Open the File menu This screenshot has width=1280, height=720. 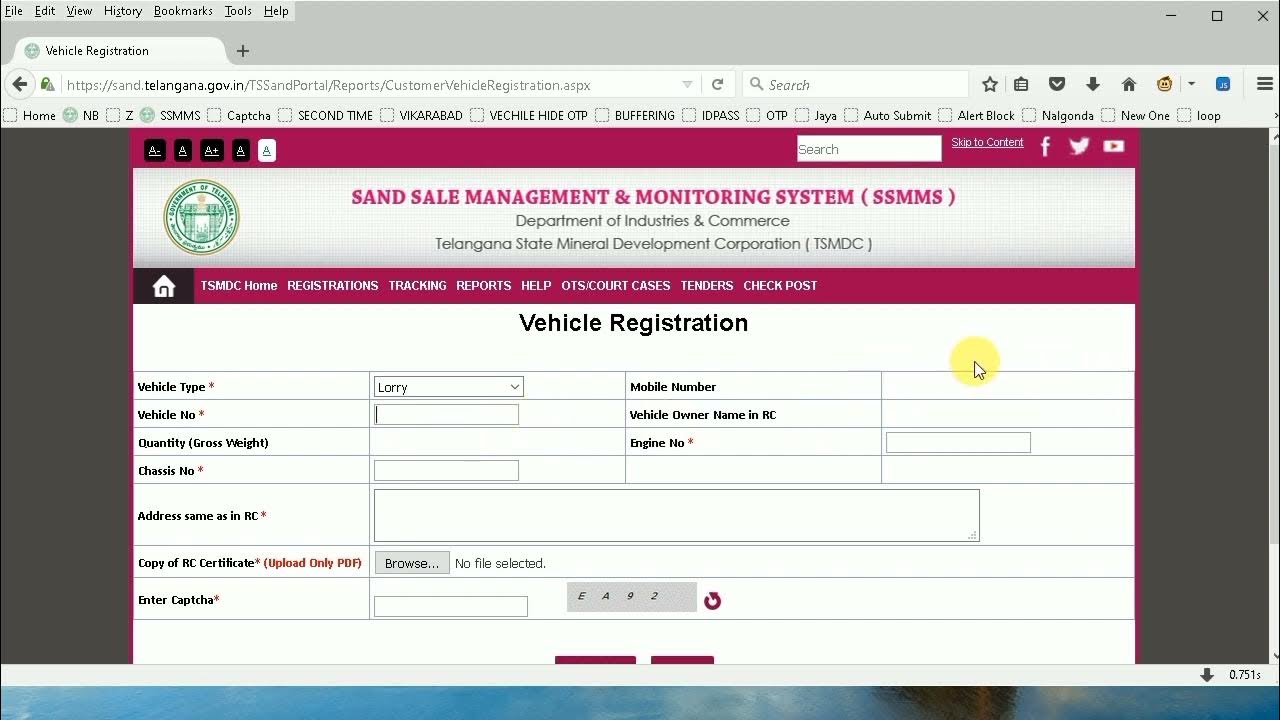tap(13, 11)
